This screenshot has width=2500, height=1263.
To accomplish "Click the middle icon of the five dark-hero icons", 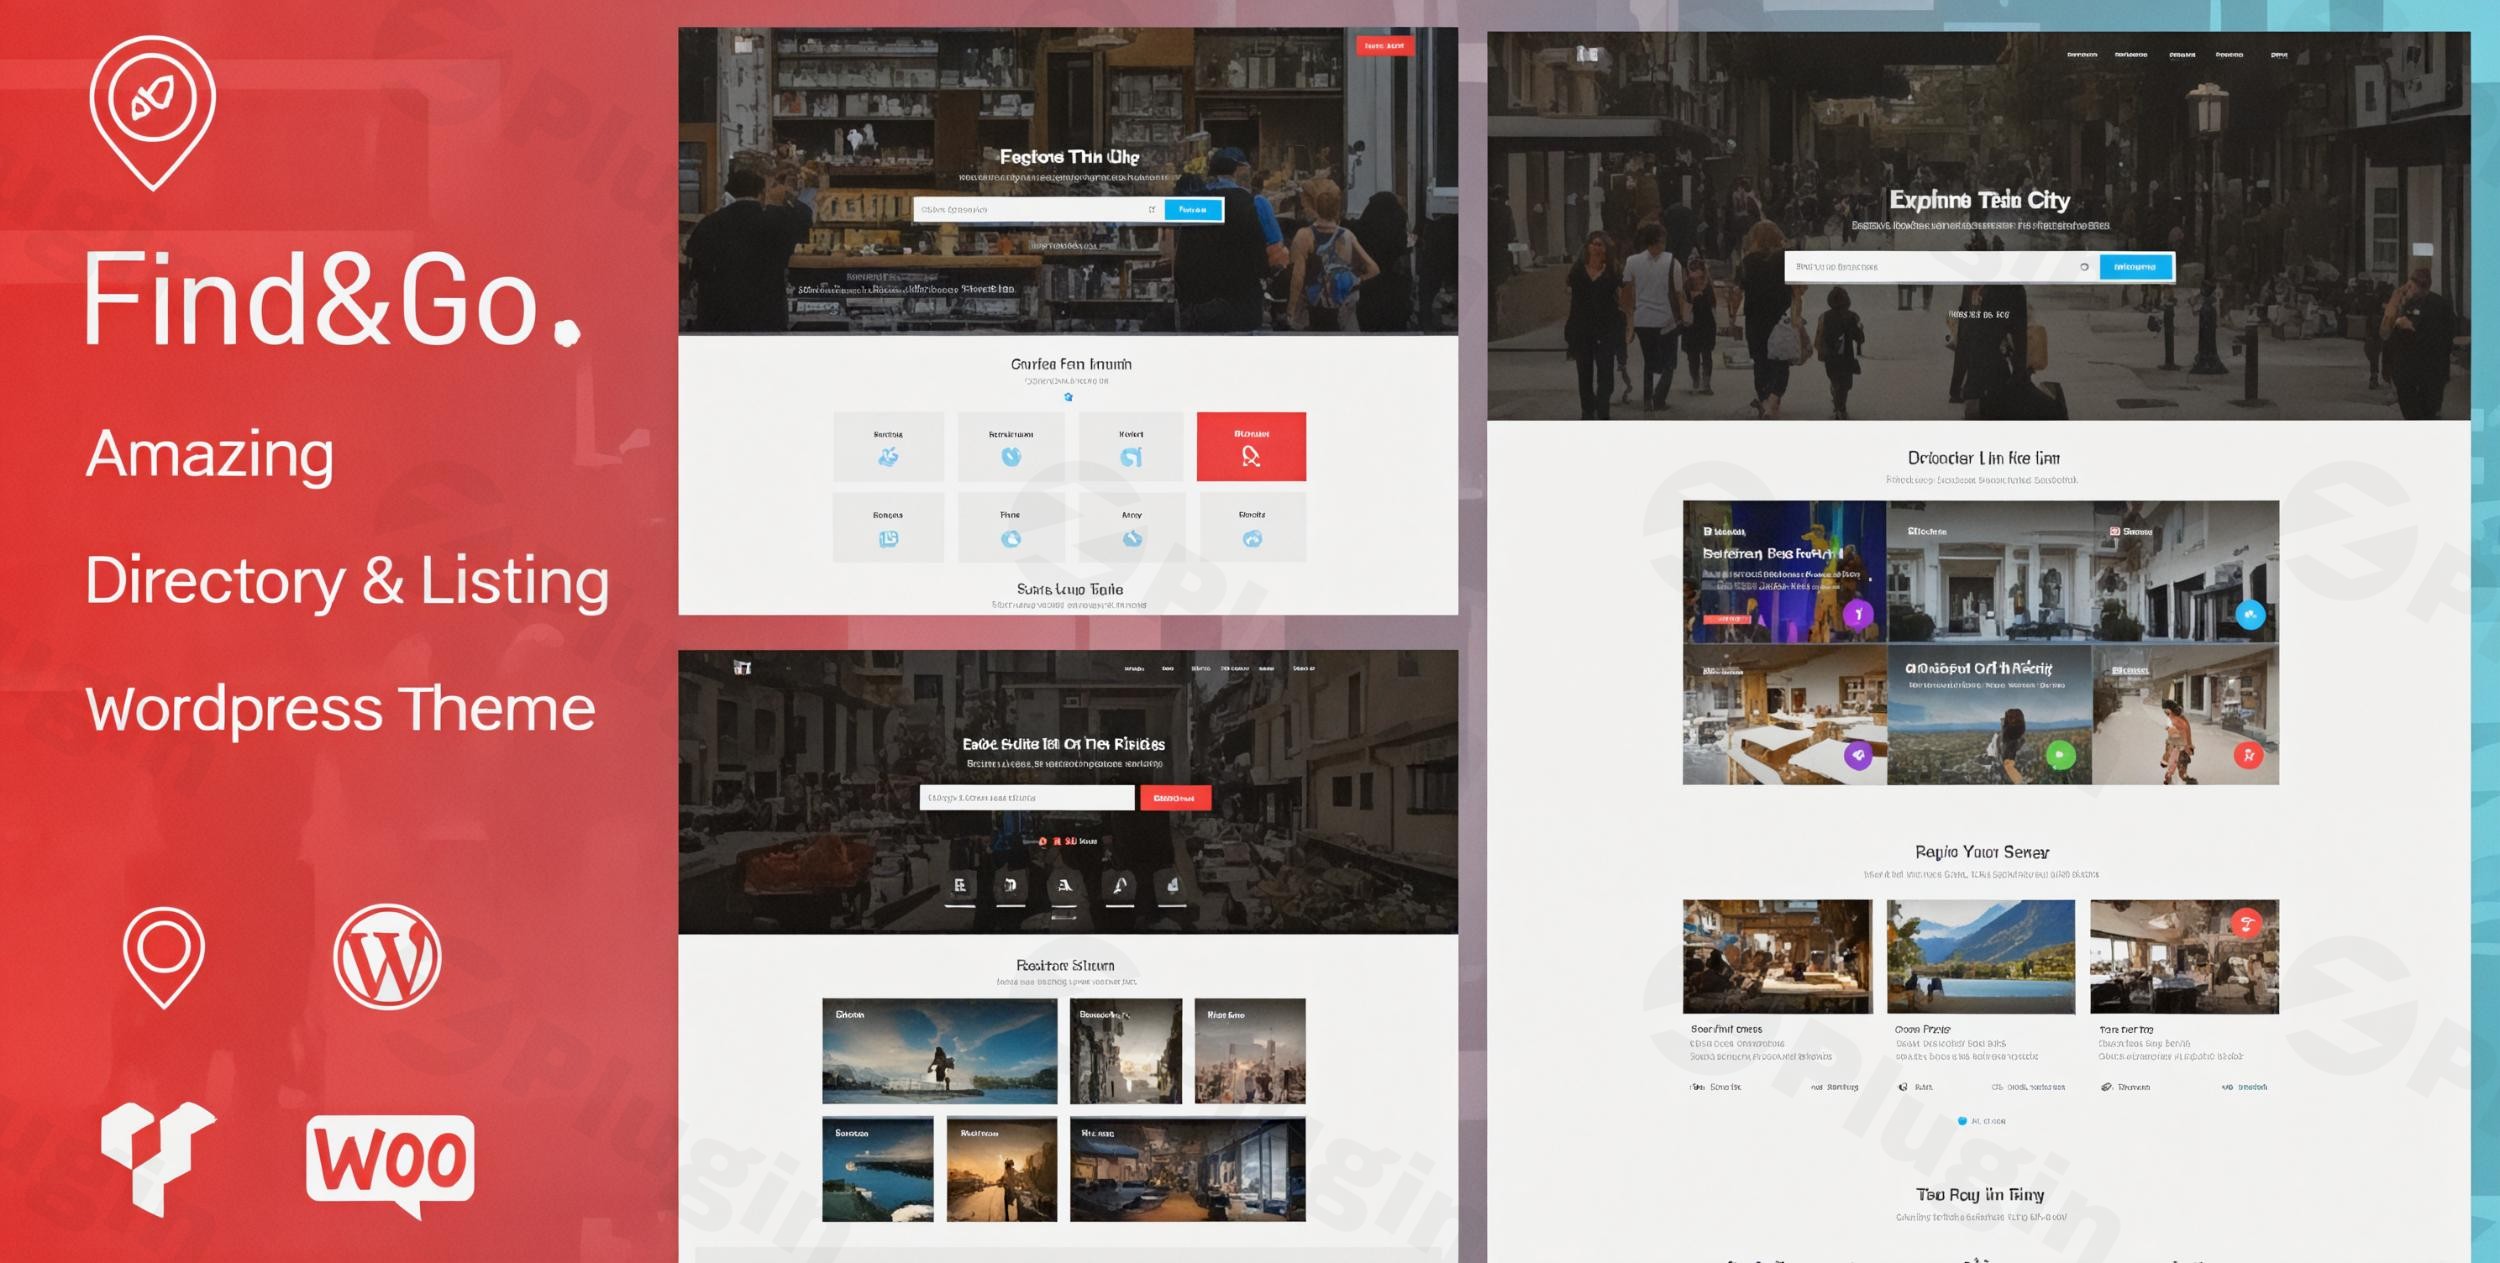I will pos(1064,886).
